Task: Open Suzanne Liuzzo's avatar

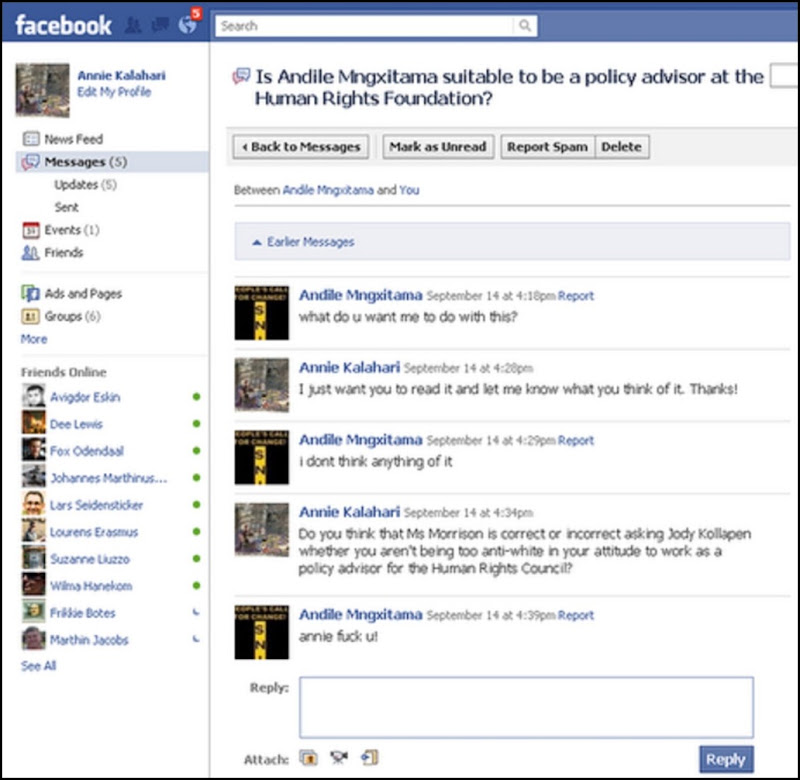Action: 34,558
